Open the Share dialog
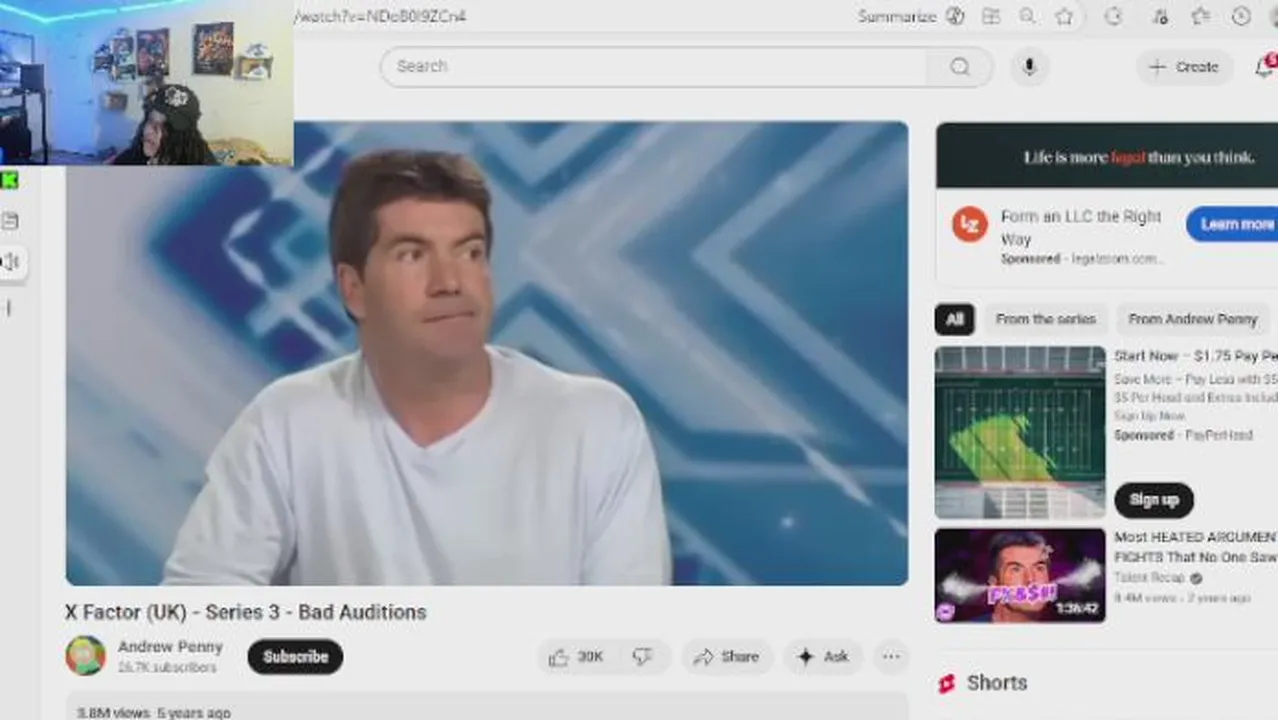This screenshot has height=720, width=1278. coord(727,657)
